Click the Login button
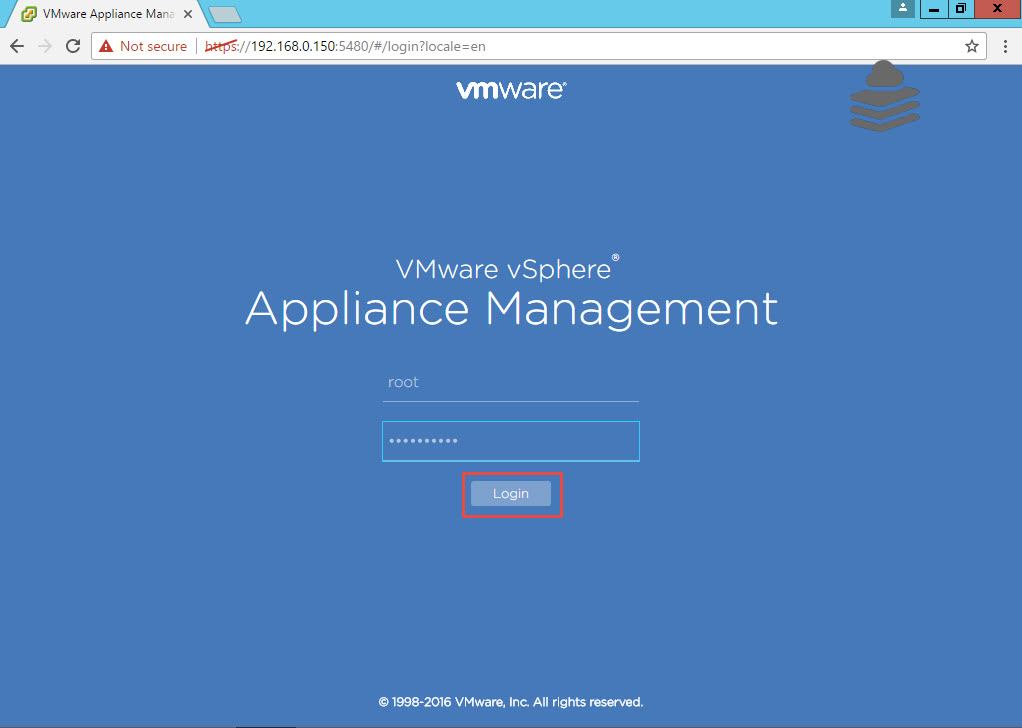The image size is (1022, 728). pos(511,493)
